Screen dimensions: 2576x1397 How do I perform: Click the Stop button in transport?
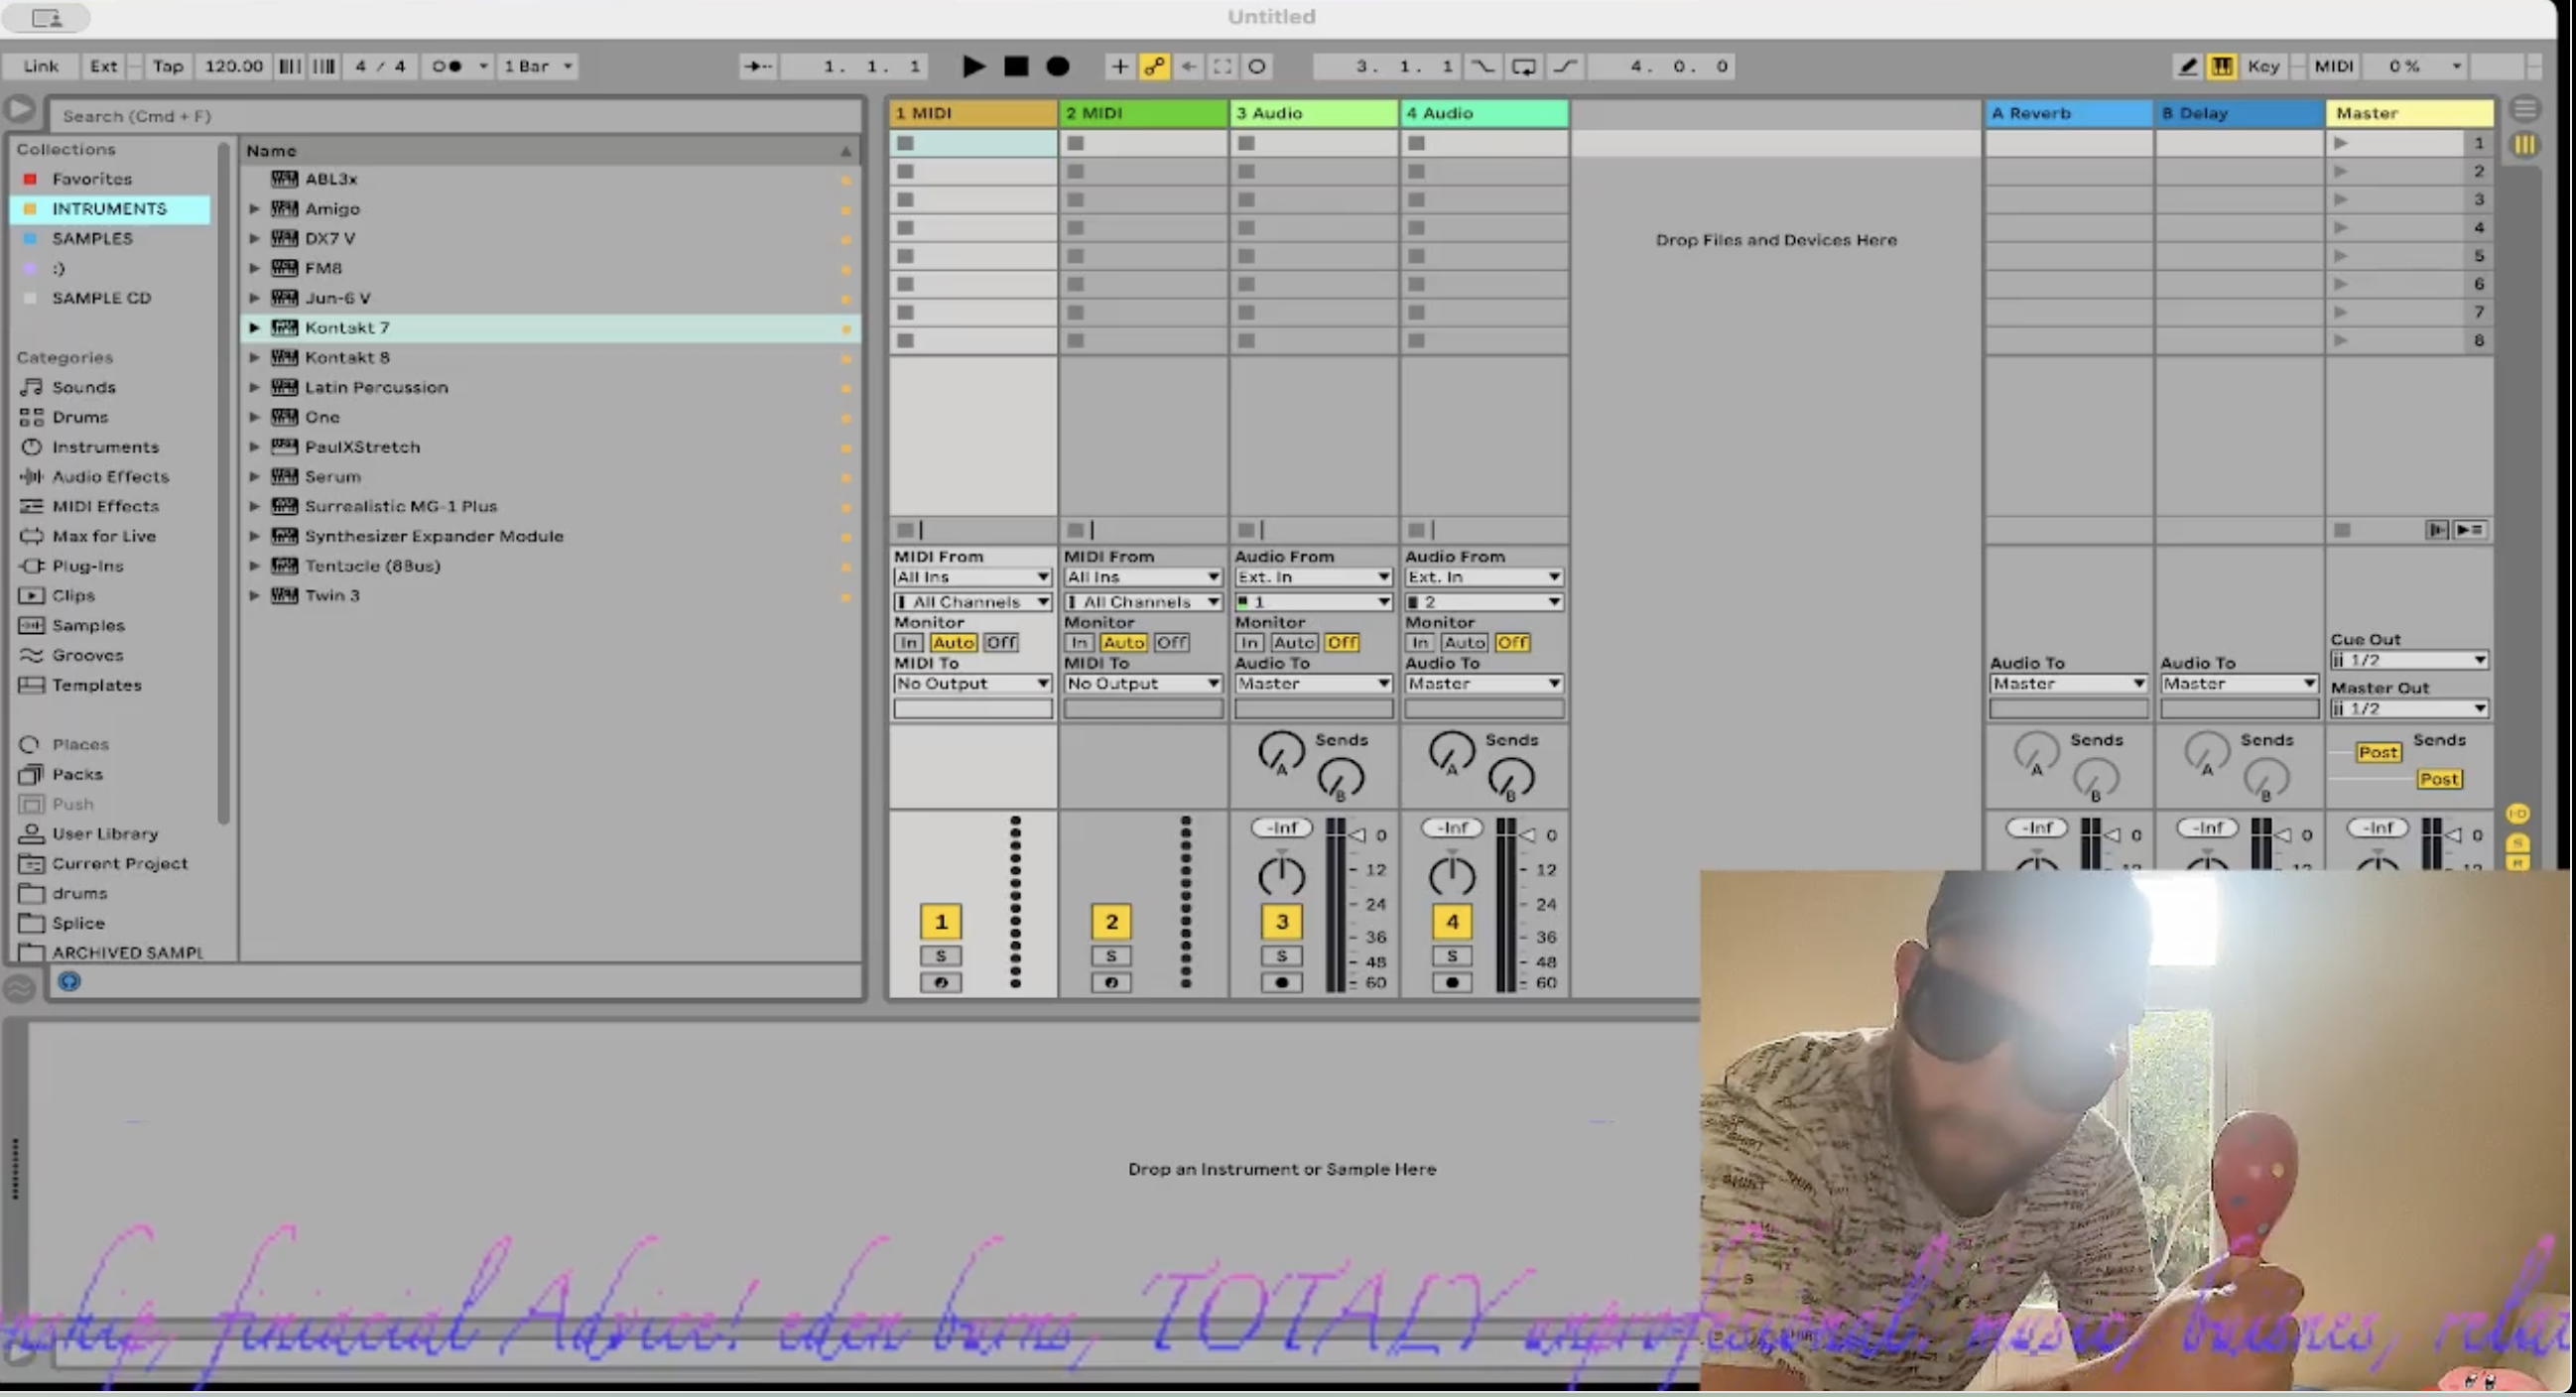pos(1016,66)
